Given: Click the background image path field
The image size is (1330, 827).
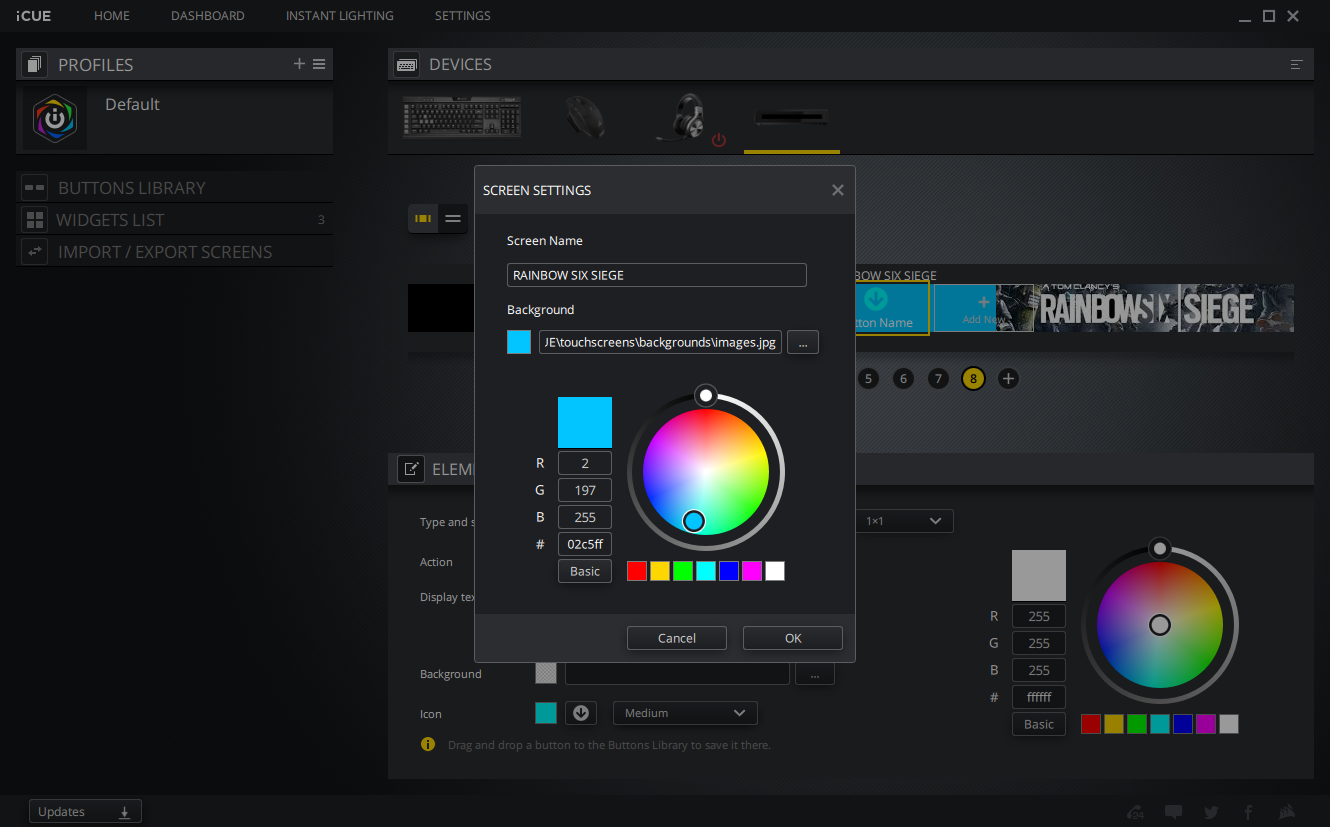Looking at the screenshot, I should point(661,342).
